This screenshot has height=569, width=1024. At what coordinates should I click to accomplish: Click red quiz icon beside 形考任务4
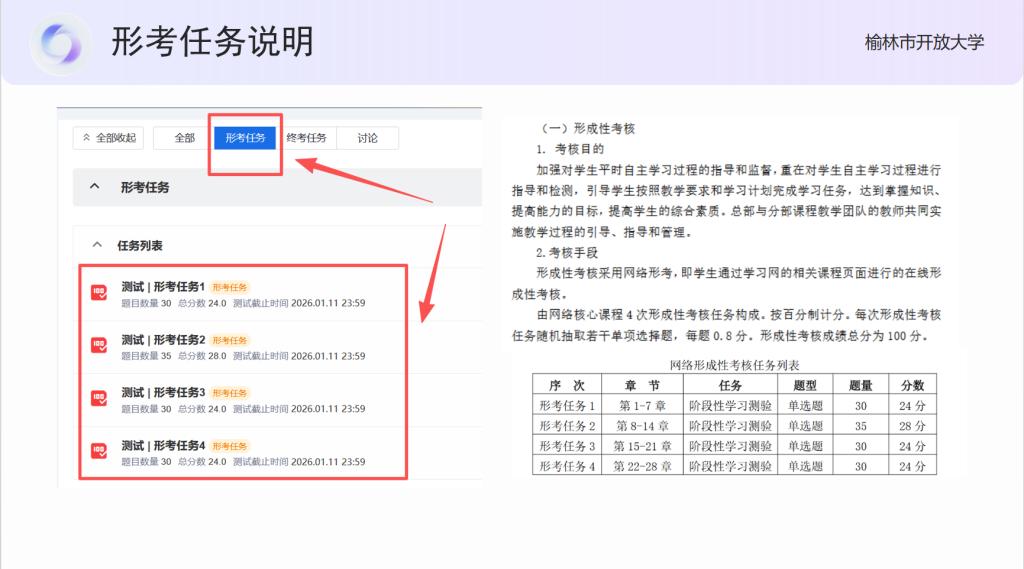(99, 451)
